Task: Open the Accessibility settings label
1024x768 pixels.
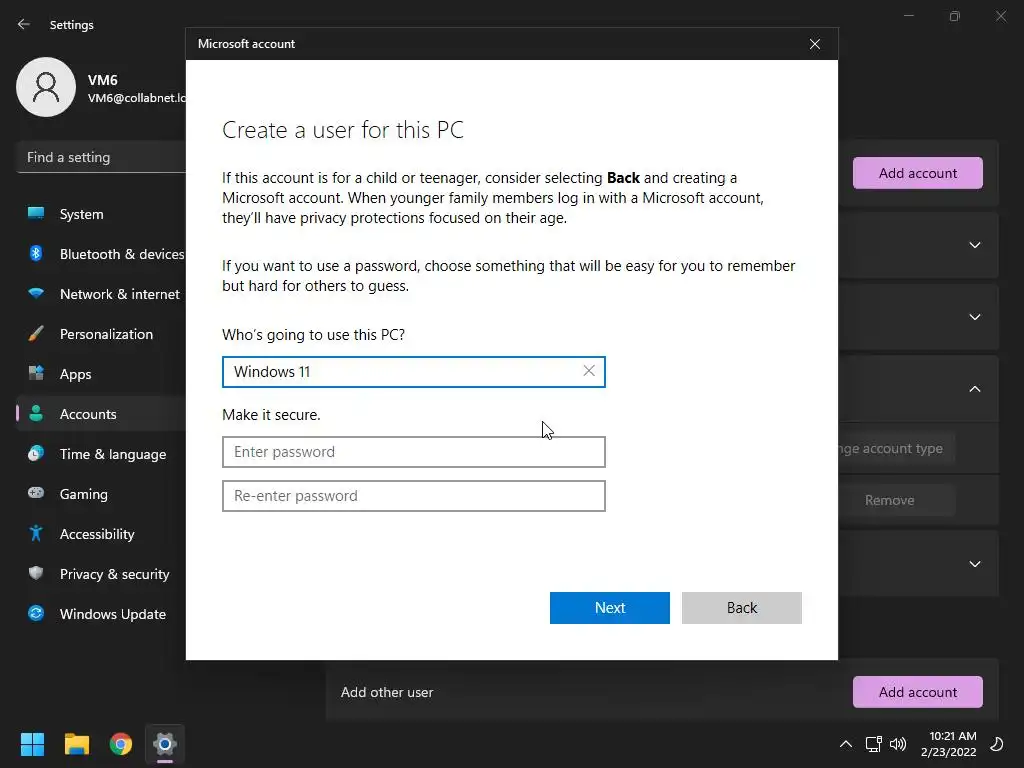Action: [97, 534]
